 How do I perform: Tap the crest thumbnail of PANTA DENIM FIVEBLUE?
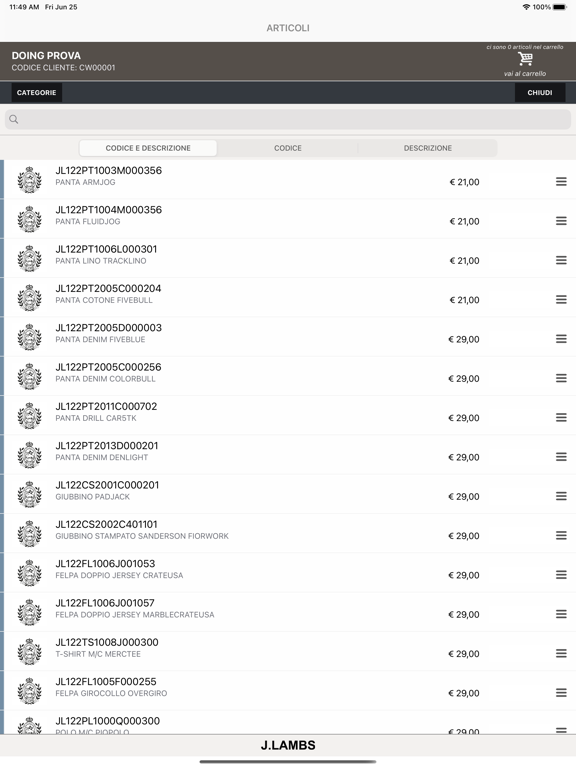point(29,337)
